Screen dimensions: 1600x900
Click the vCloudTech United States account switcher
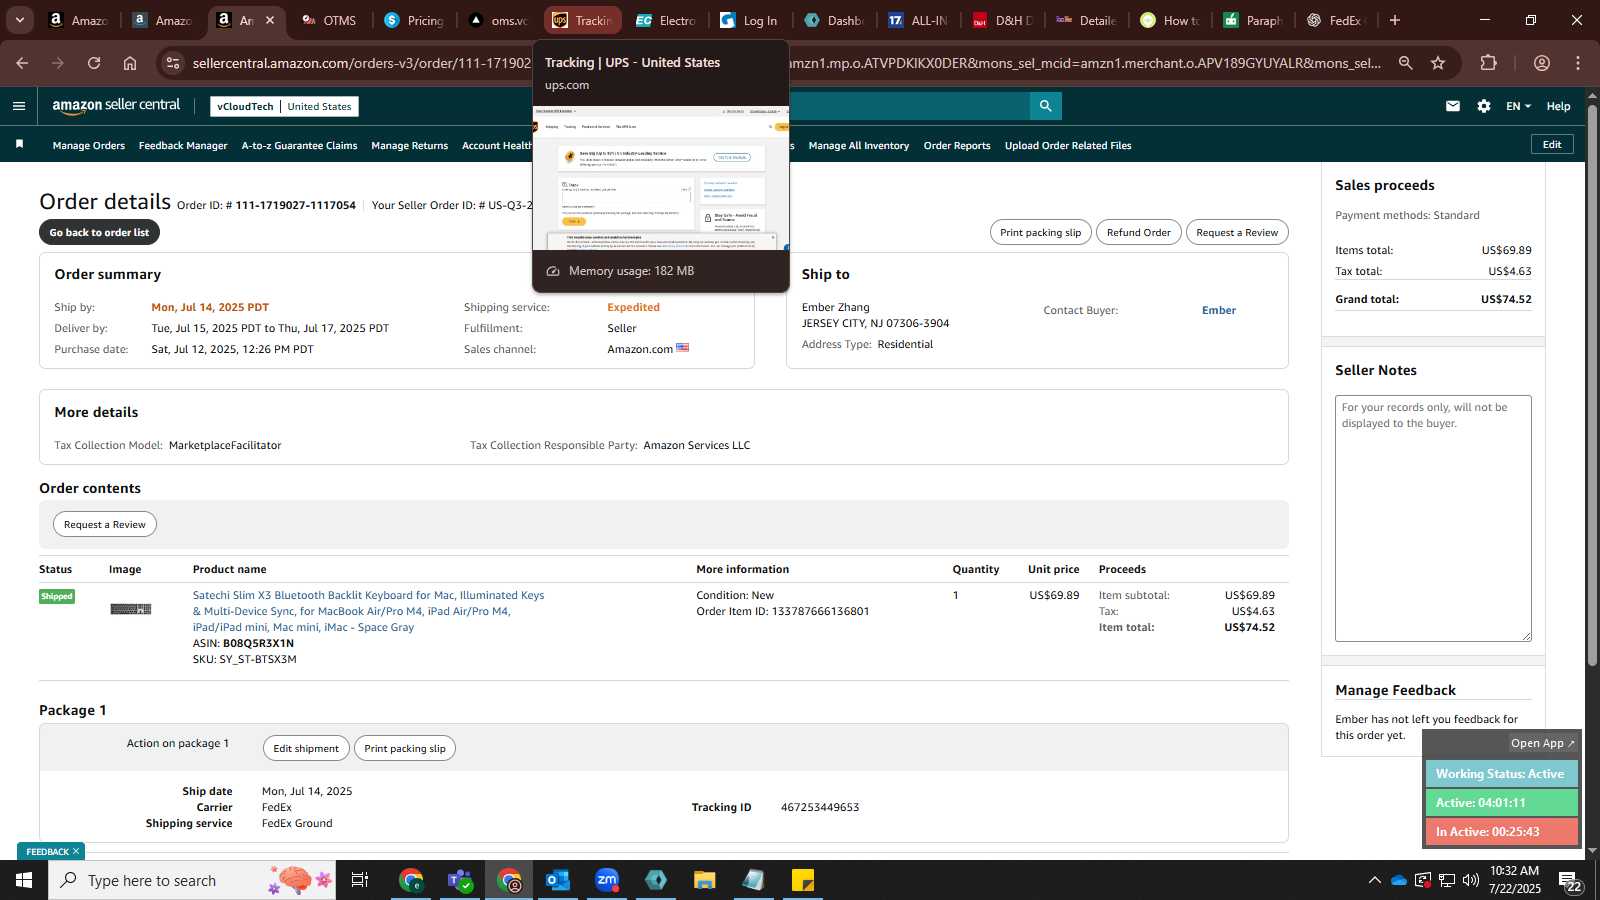284,106
